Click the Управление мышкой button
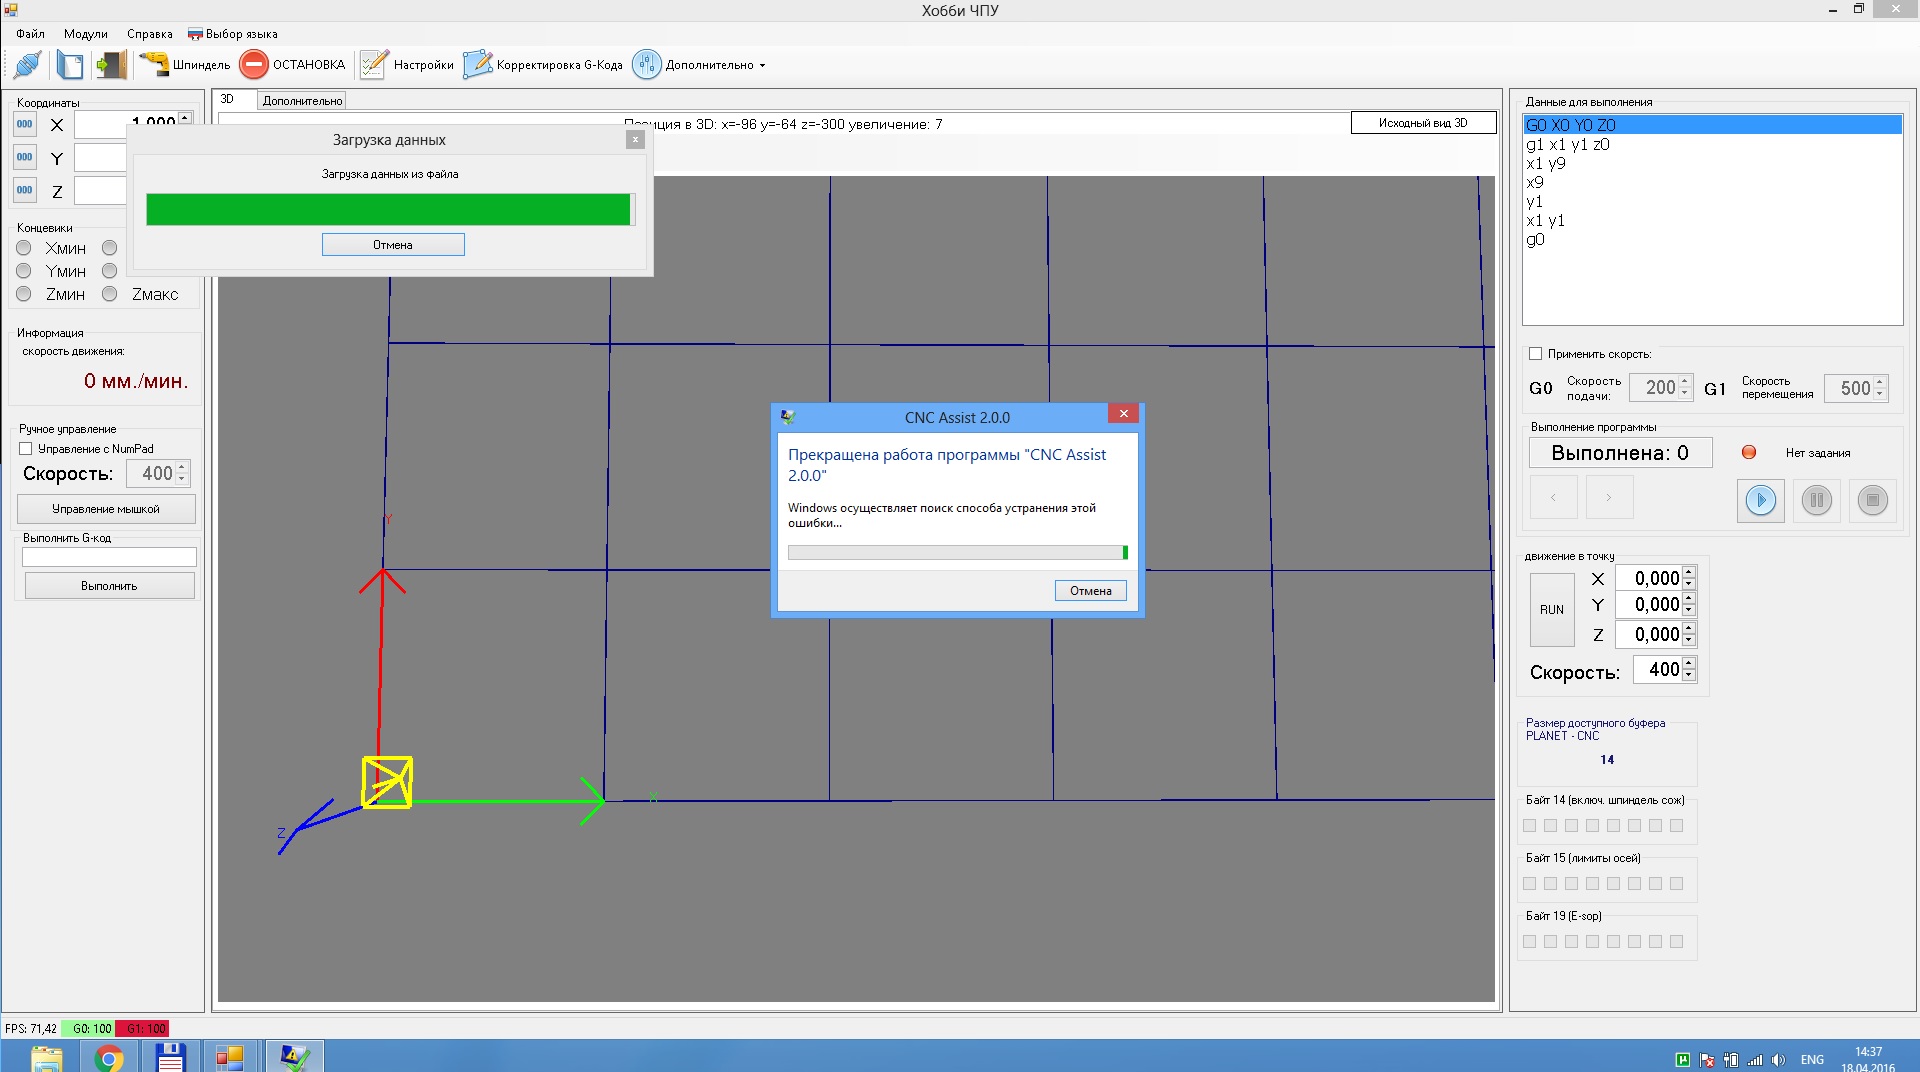This screenshot has width=1920, height=1072. 106,509
